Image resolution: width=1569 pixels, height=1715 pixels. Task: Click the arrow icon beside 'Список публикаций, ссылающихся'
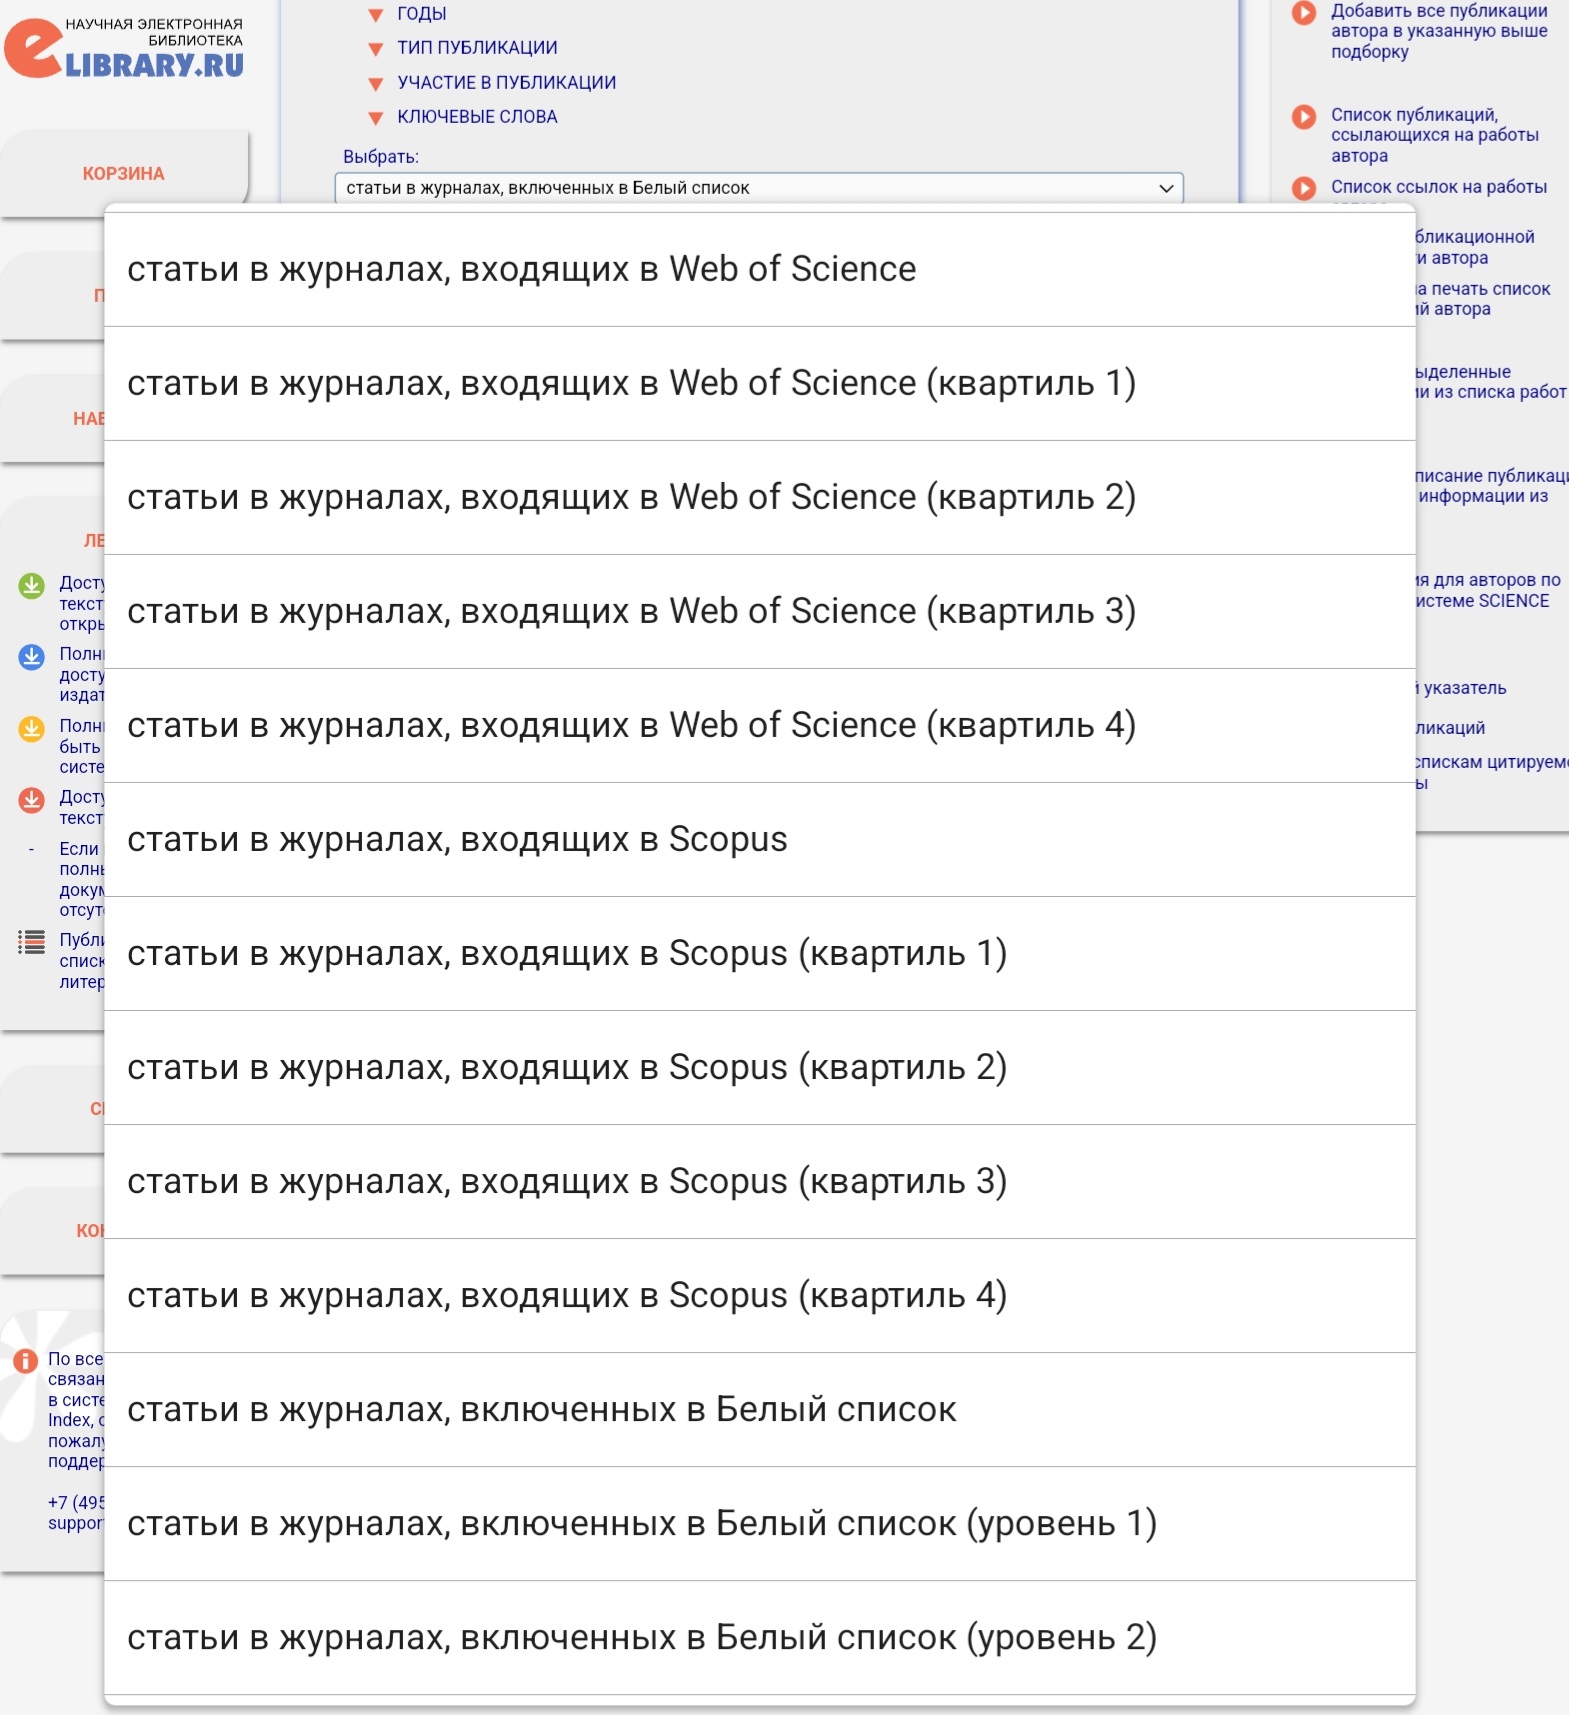[1304, 117]
